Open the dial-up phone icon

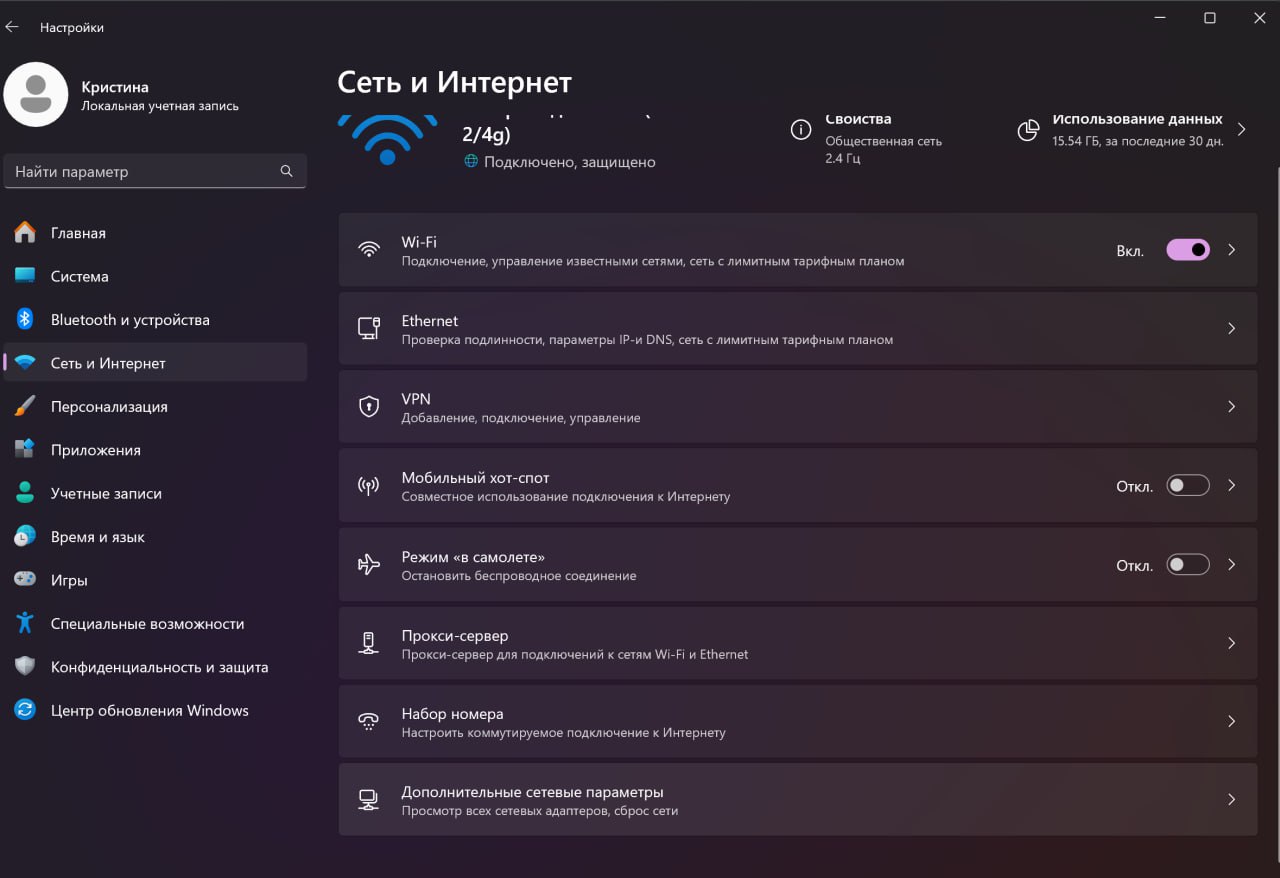pyautogui.click(x=369, y=721)
